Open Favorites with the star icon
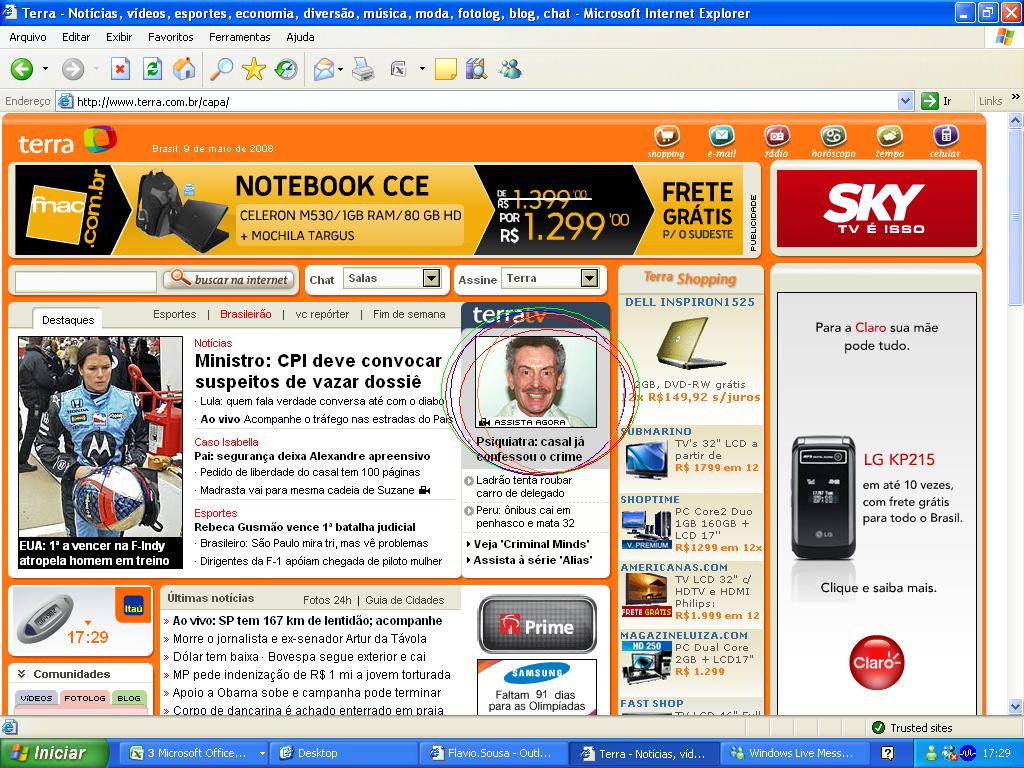The width and height of the screenshot is (1024, 768). tap(253, 69)
